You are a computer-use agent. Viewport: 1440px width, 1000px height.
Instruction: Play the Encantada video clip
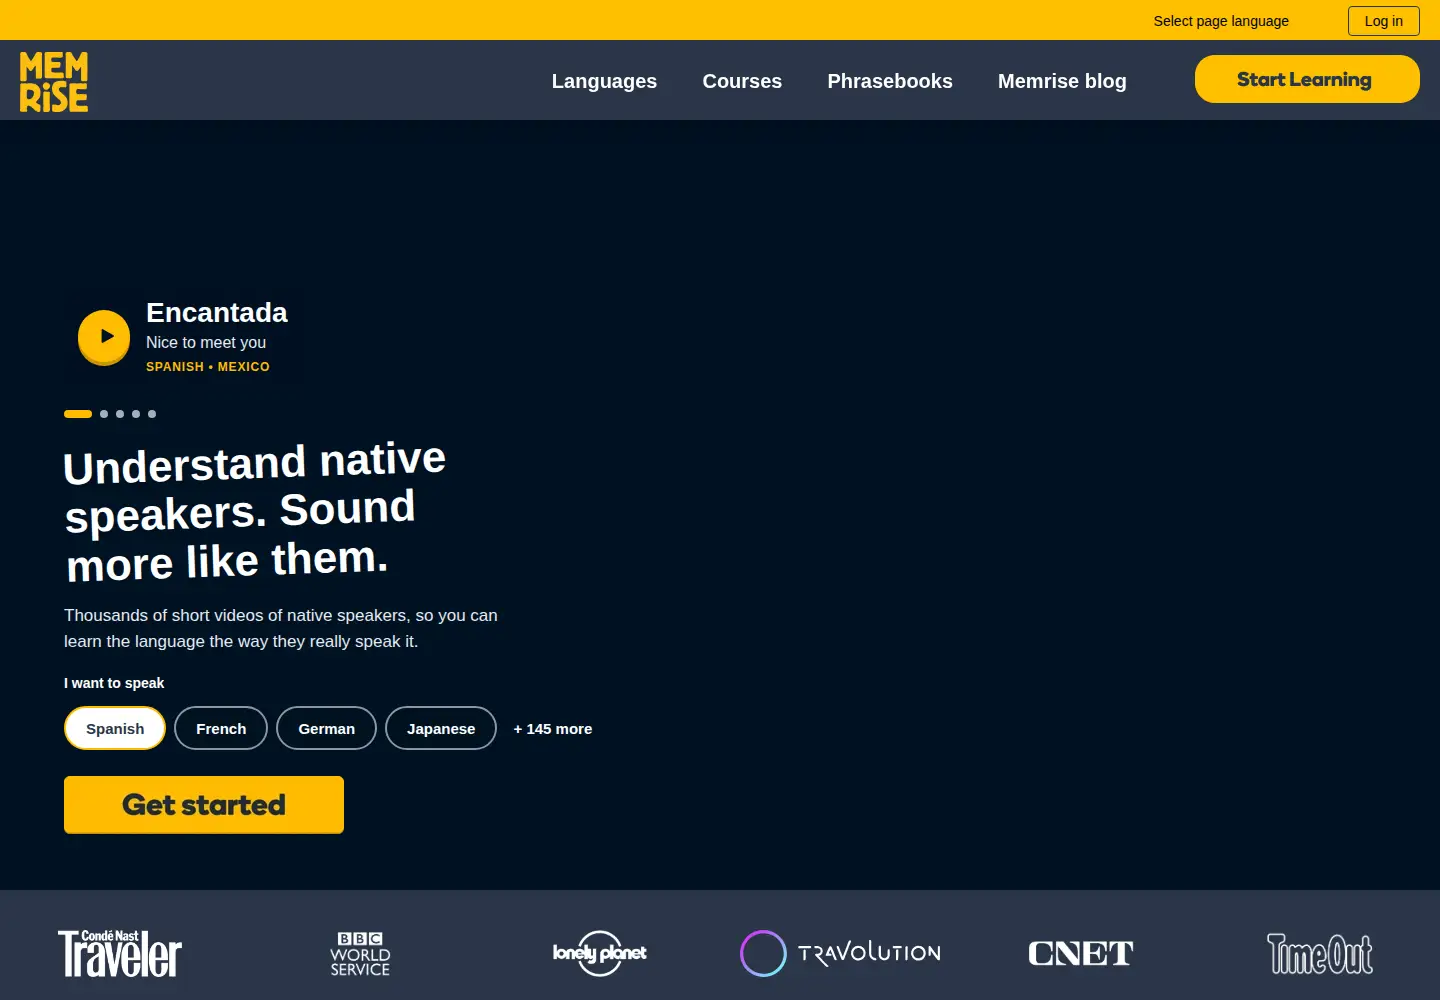(x=104, y=337)
